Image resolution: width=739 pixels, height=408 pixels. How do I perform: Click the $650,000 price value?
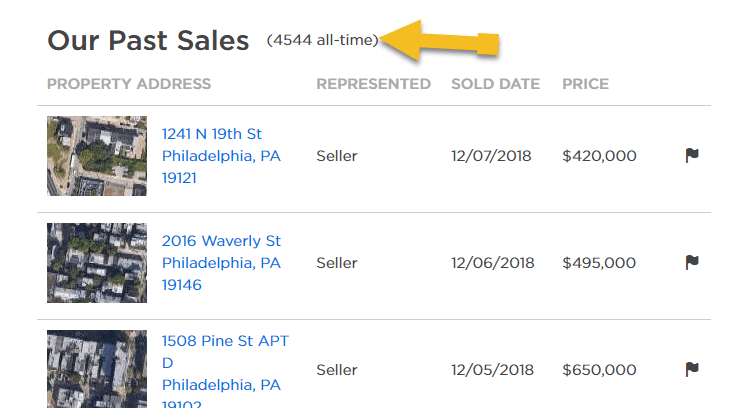(x=599, y=370)
